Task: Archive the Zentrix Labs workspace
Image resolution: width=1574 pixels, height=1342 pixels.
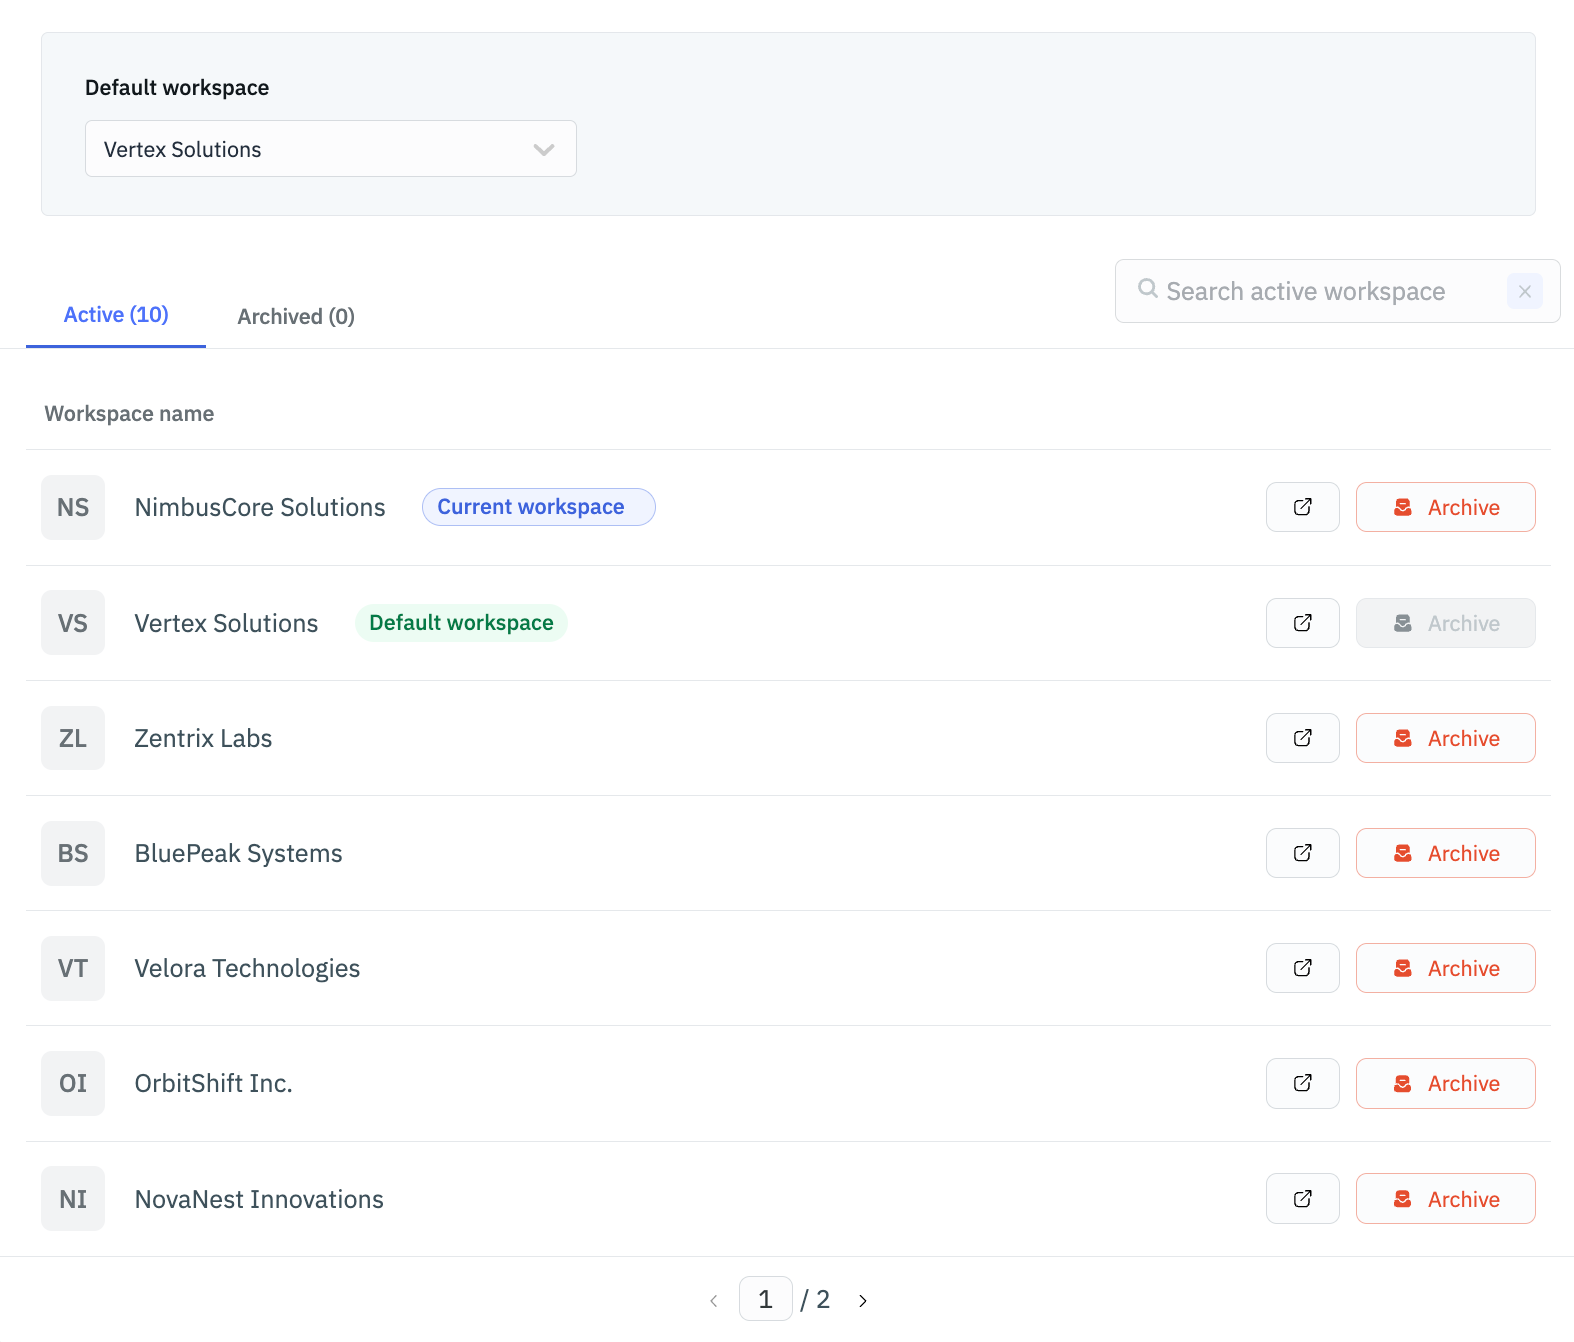Action: (x=1445, y=738)
